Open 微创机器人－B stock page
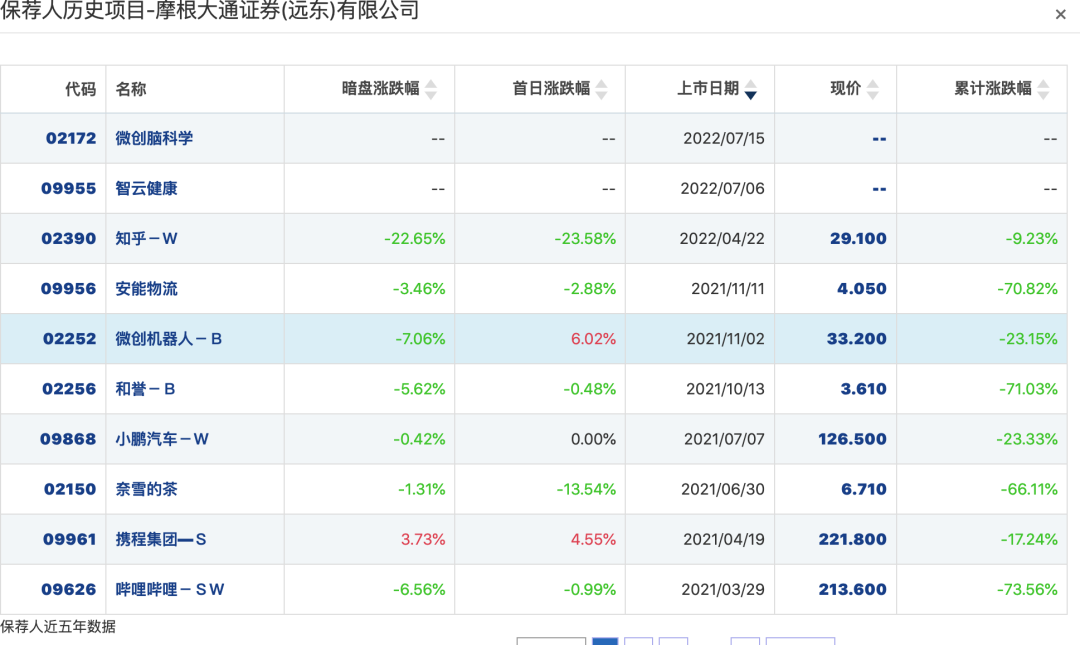 point(169,339)
